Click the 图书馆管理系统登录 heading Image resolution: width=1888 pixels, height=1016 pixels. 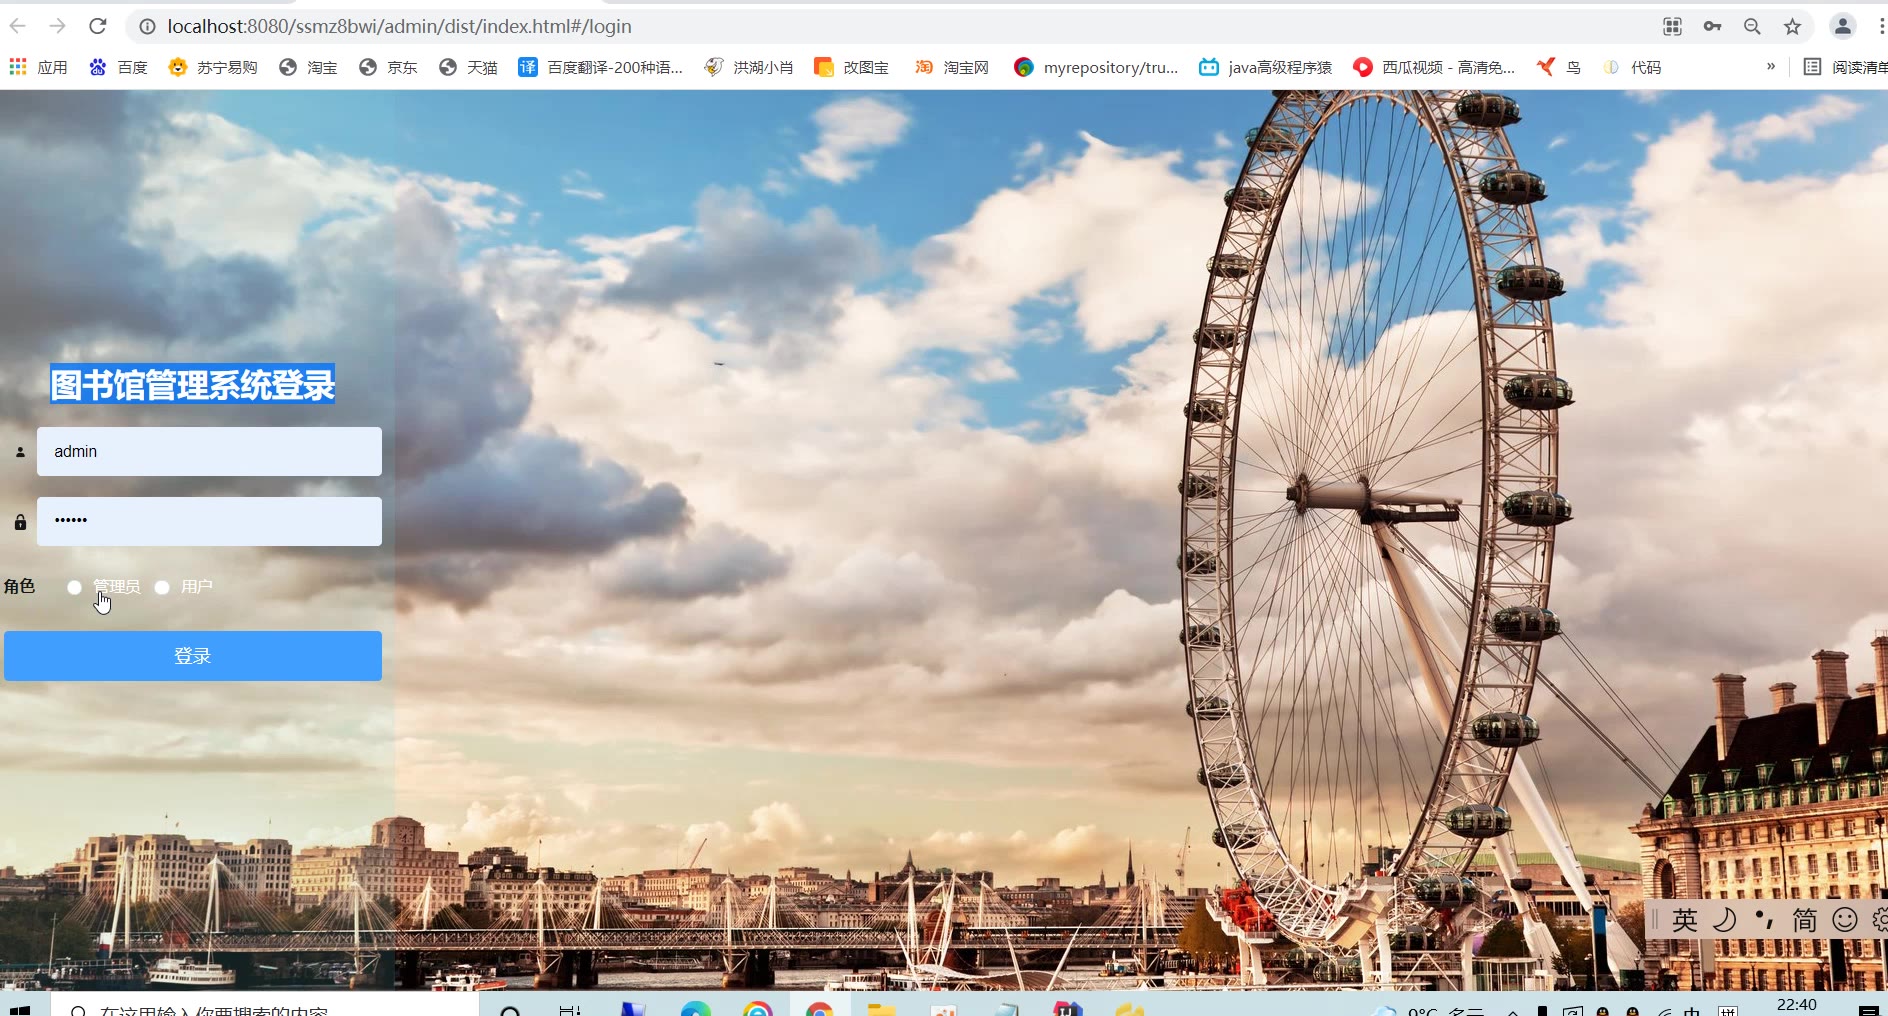click(x=193, y=385)
